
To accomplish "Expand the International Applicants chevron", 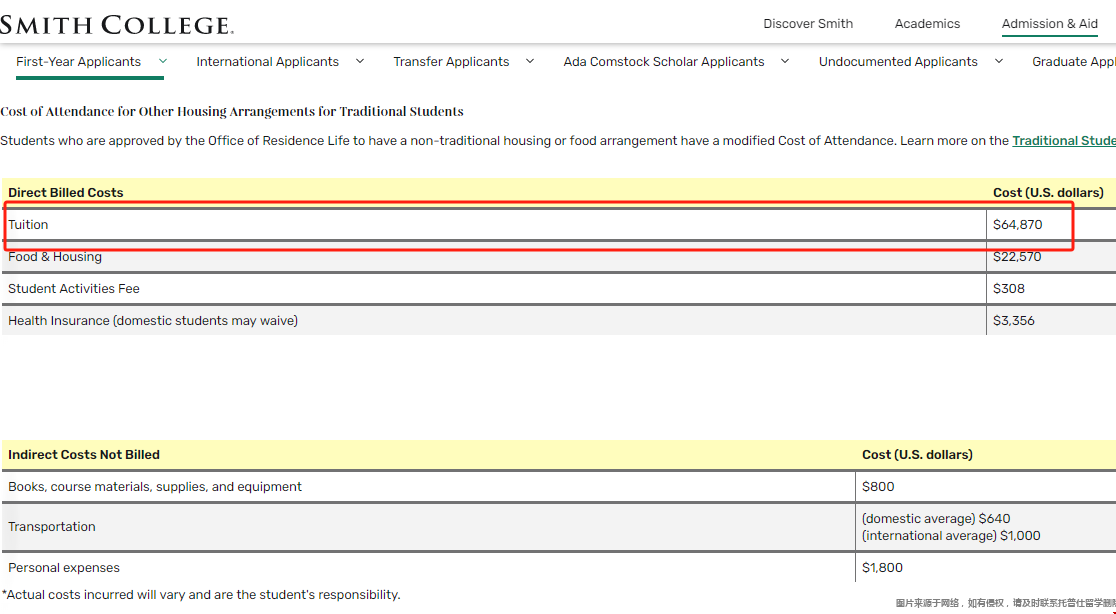I will 360,61.
